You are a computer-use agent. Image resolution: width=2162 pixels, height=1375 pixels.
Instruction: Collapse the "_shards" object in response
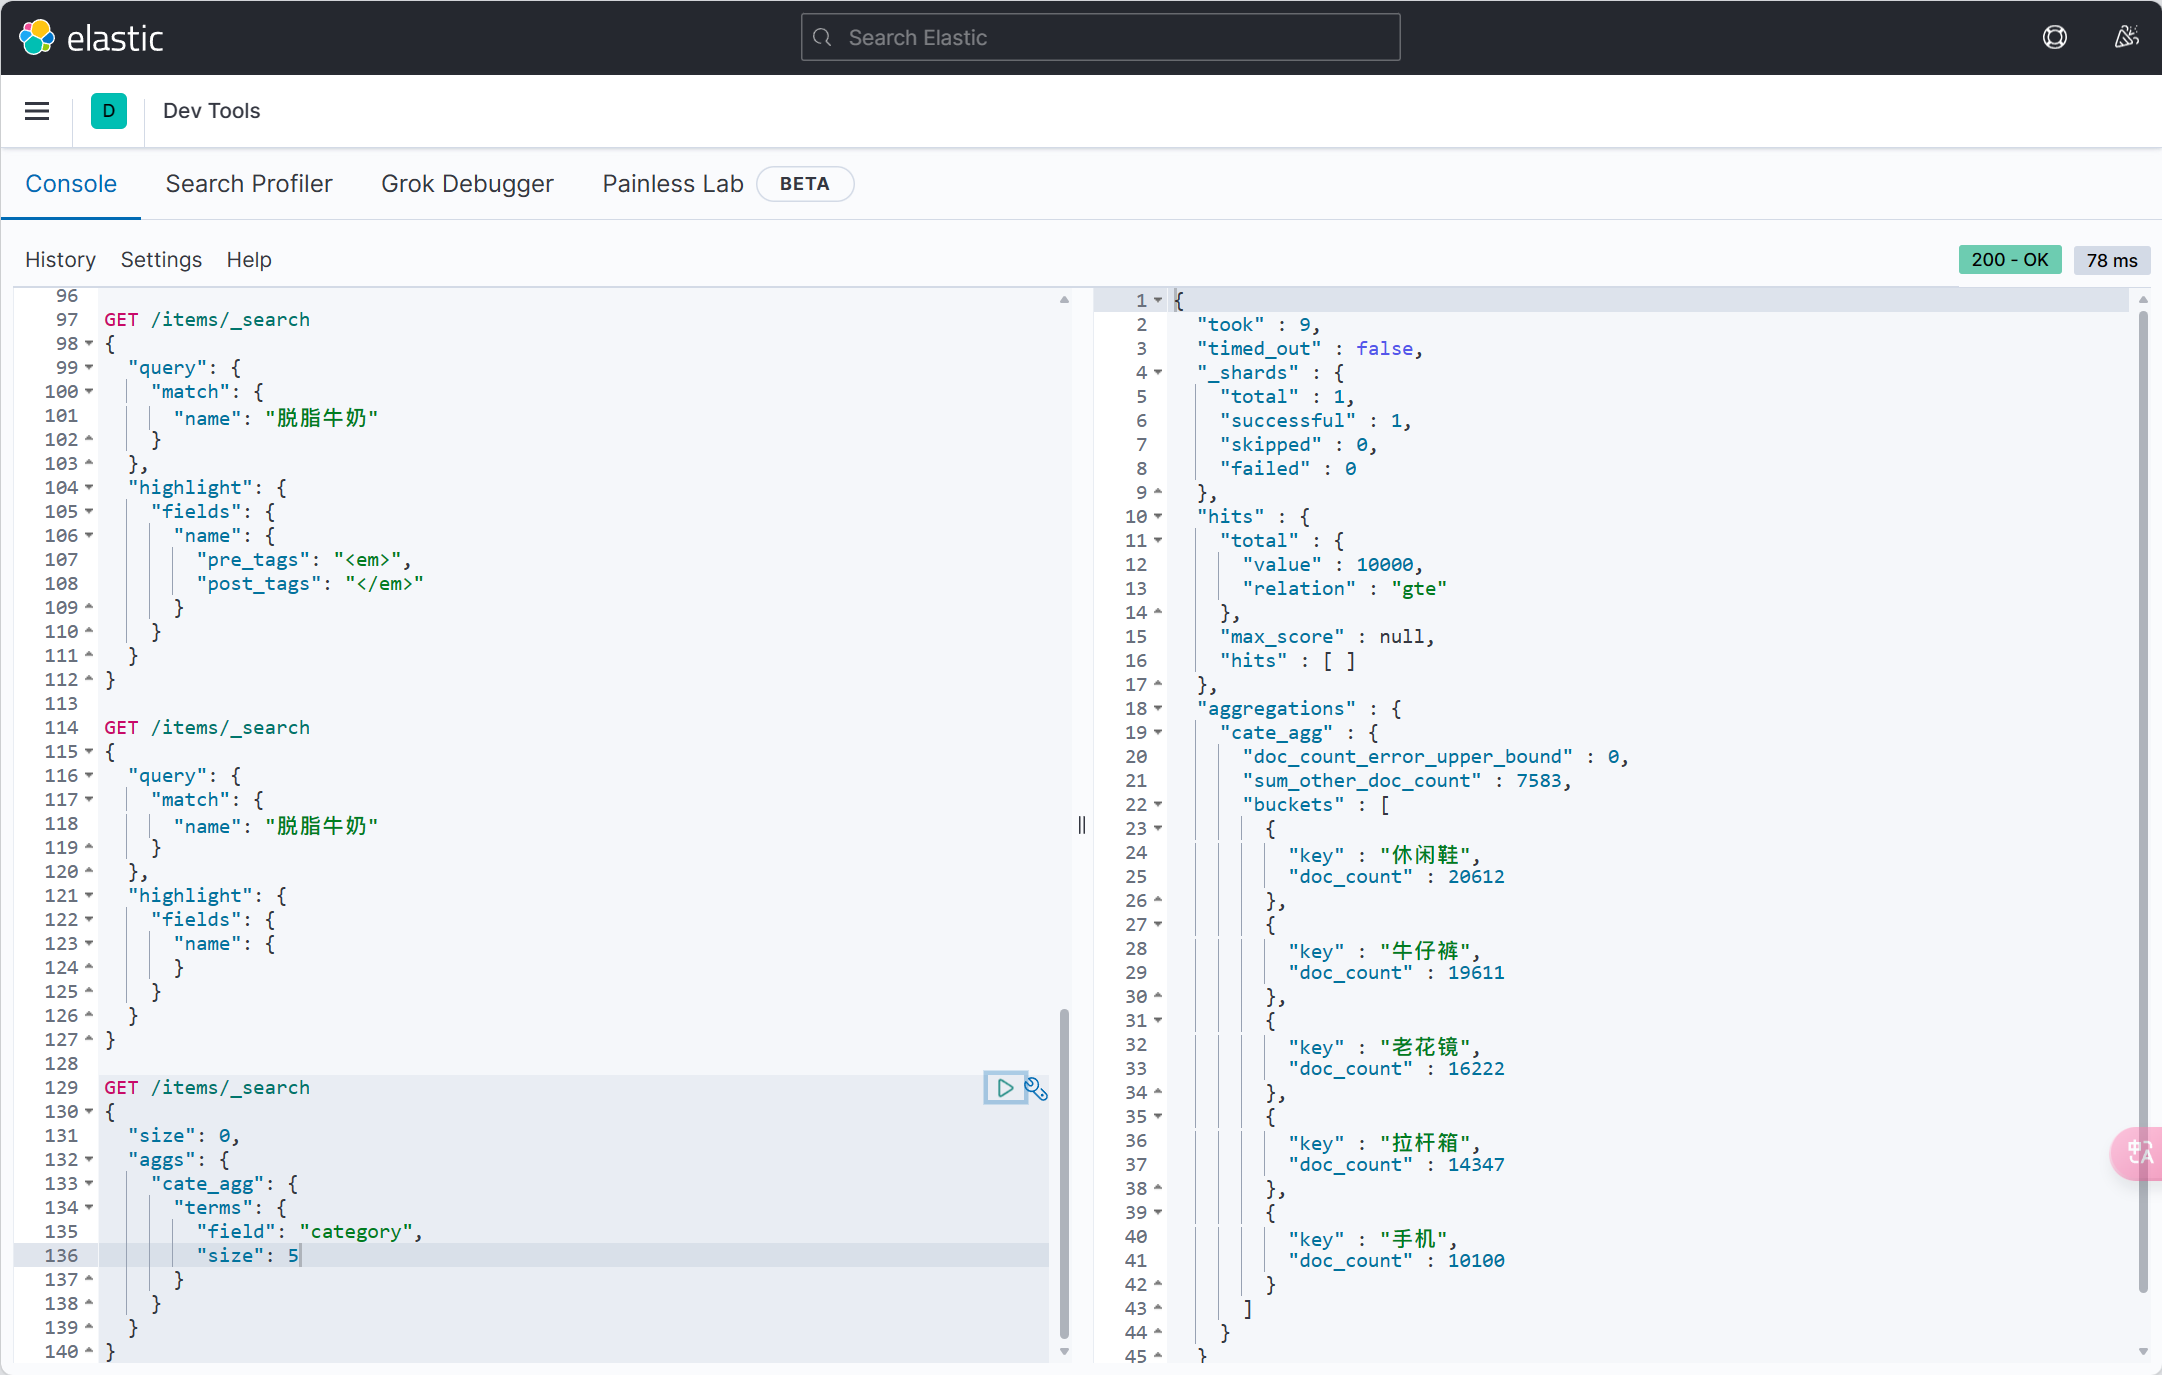[x=1158, y=373]
